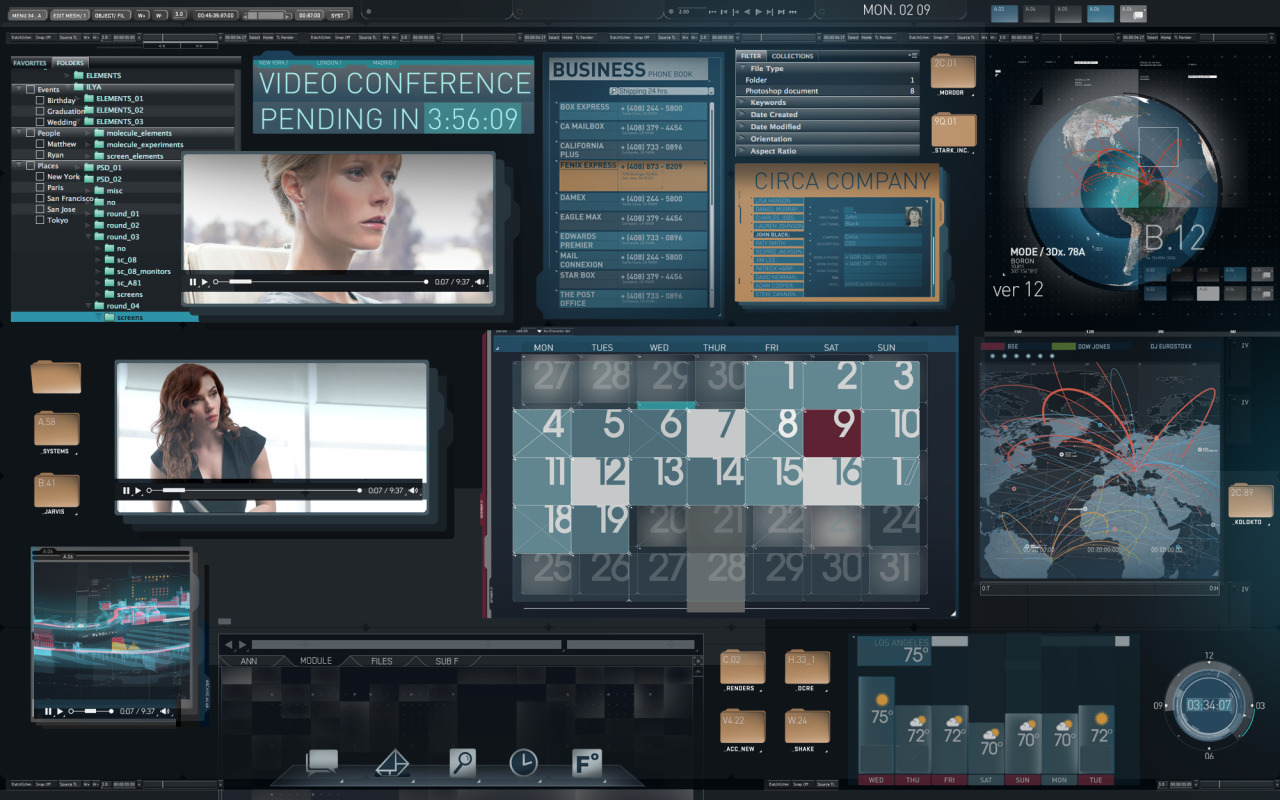This screenshot has width=1280, height=800.
Task: Open the _DCRE folder icon
Action: click(x=807, y=667)
